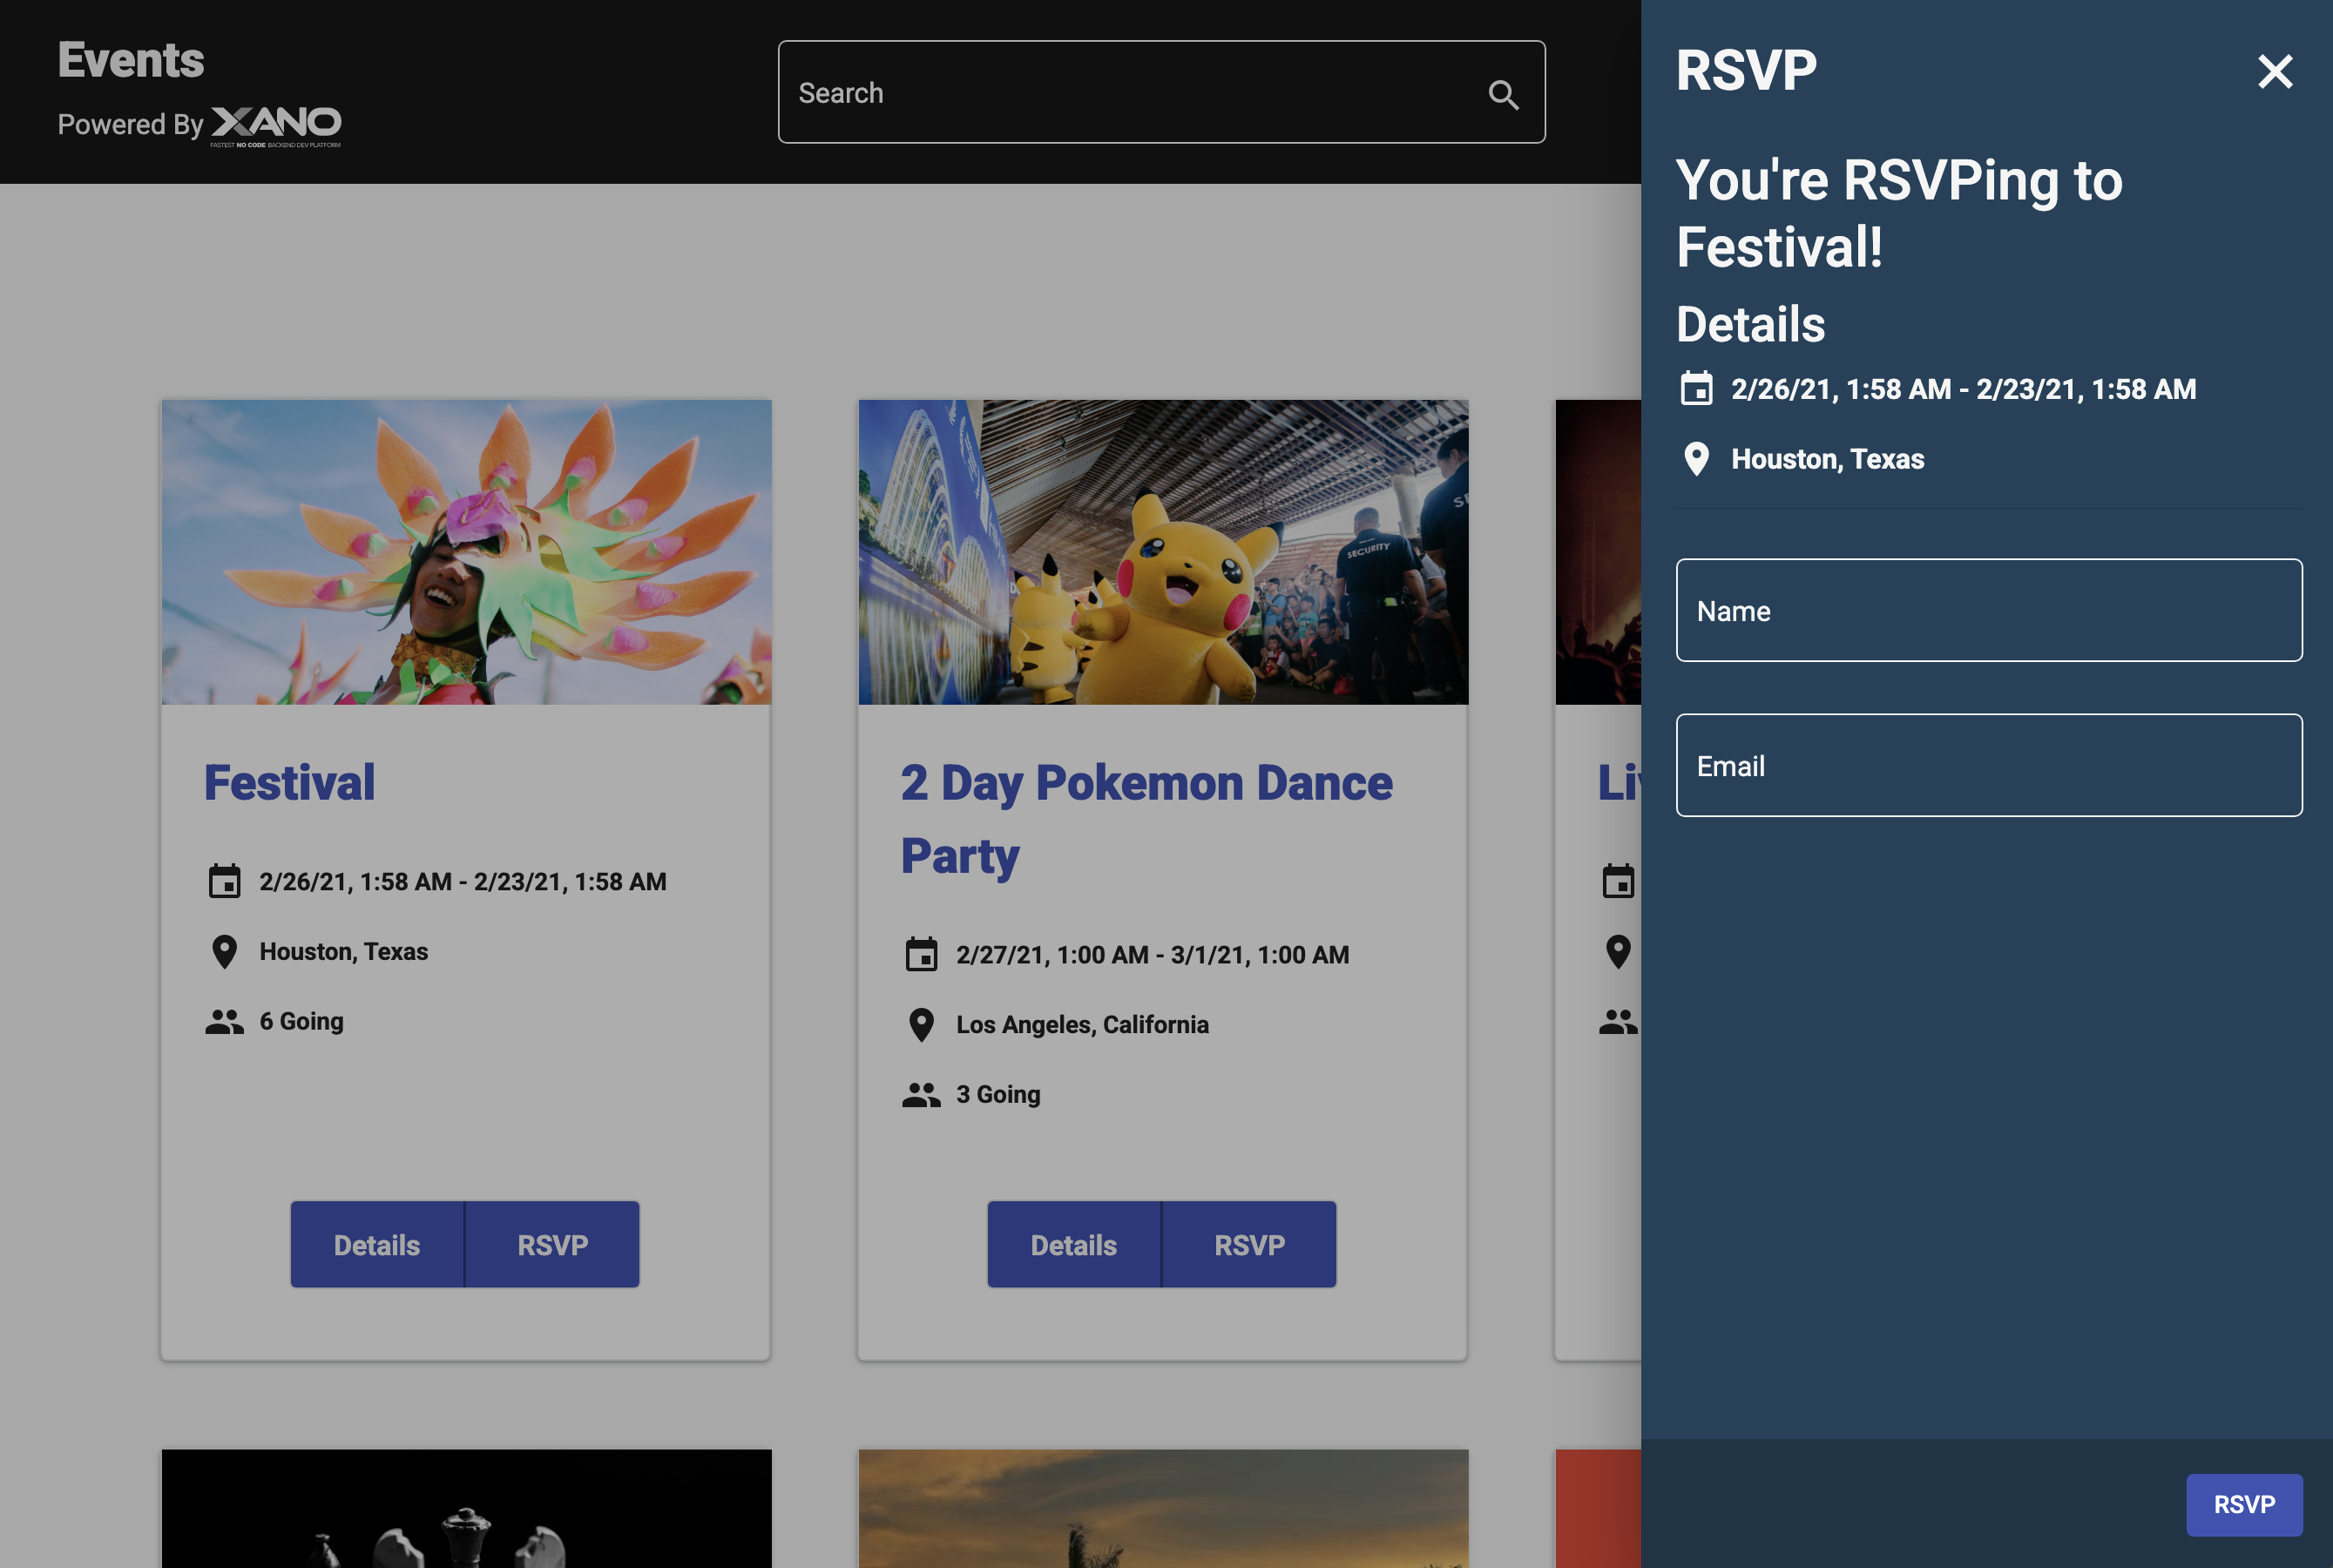Click the location pin icon for Houston, Texas
Viewport: 2333px width, 1568px height.
click(x=226, y=951)
